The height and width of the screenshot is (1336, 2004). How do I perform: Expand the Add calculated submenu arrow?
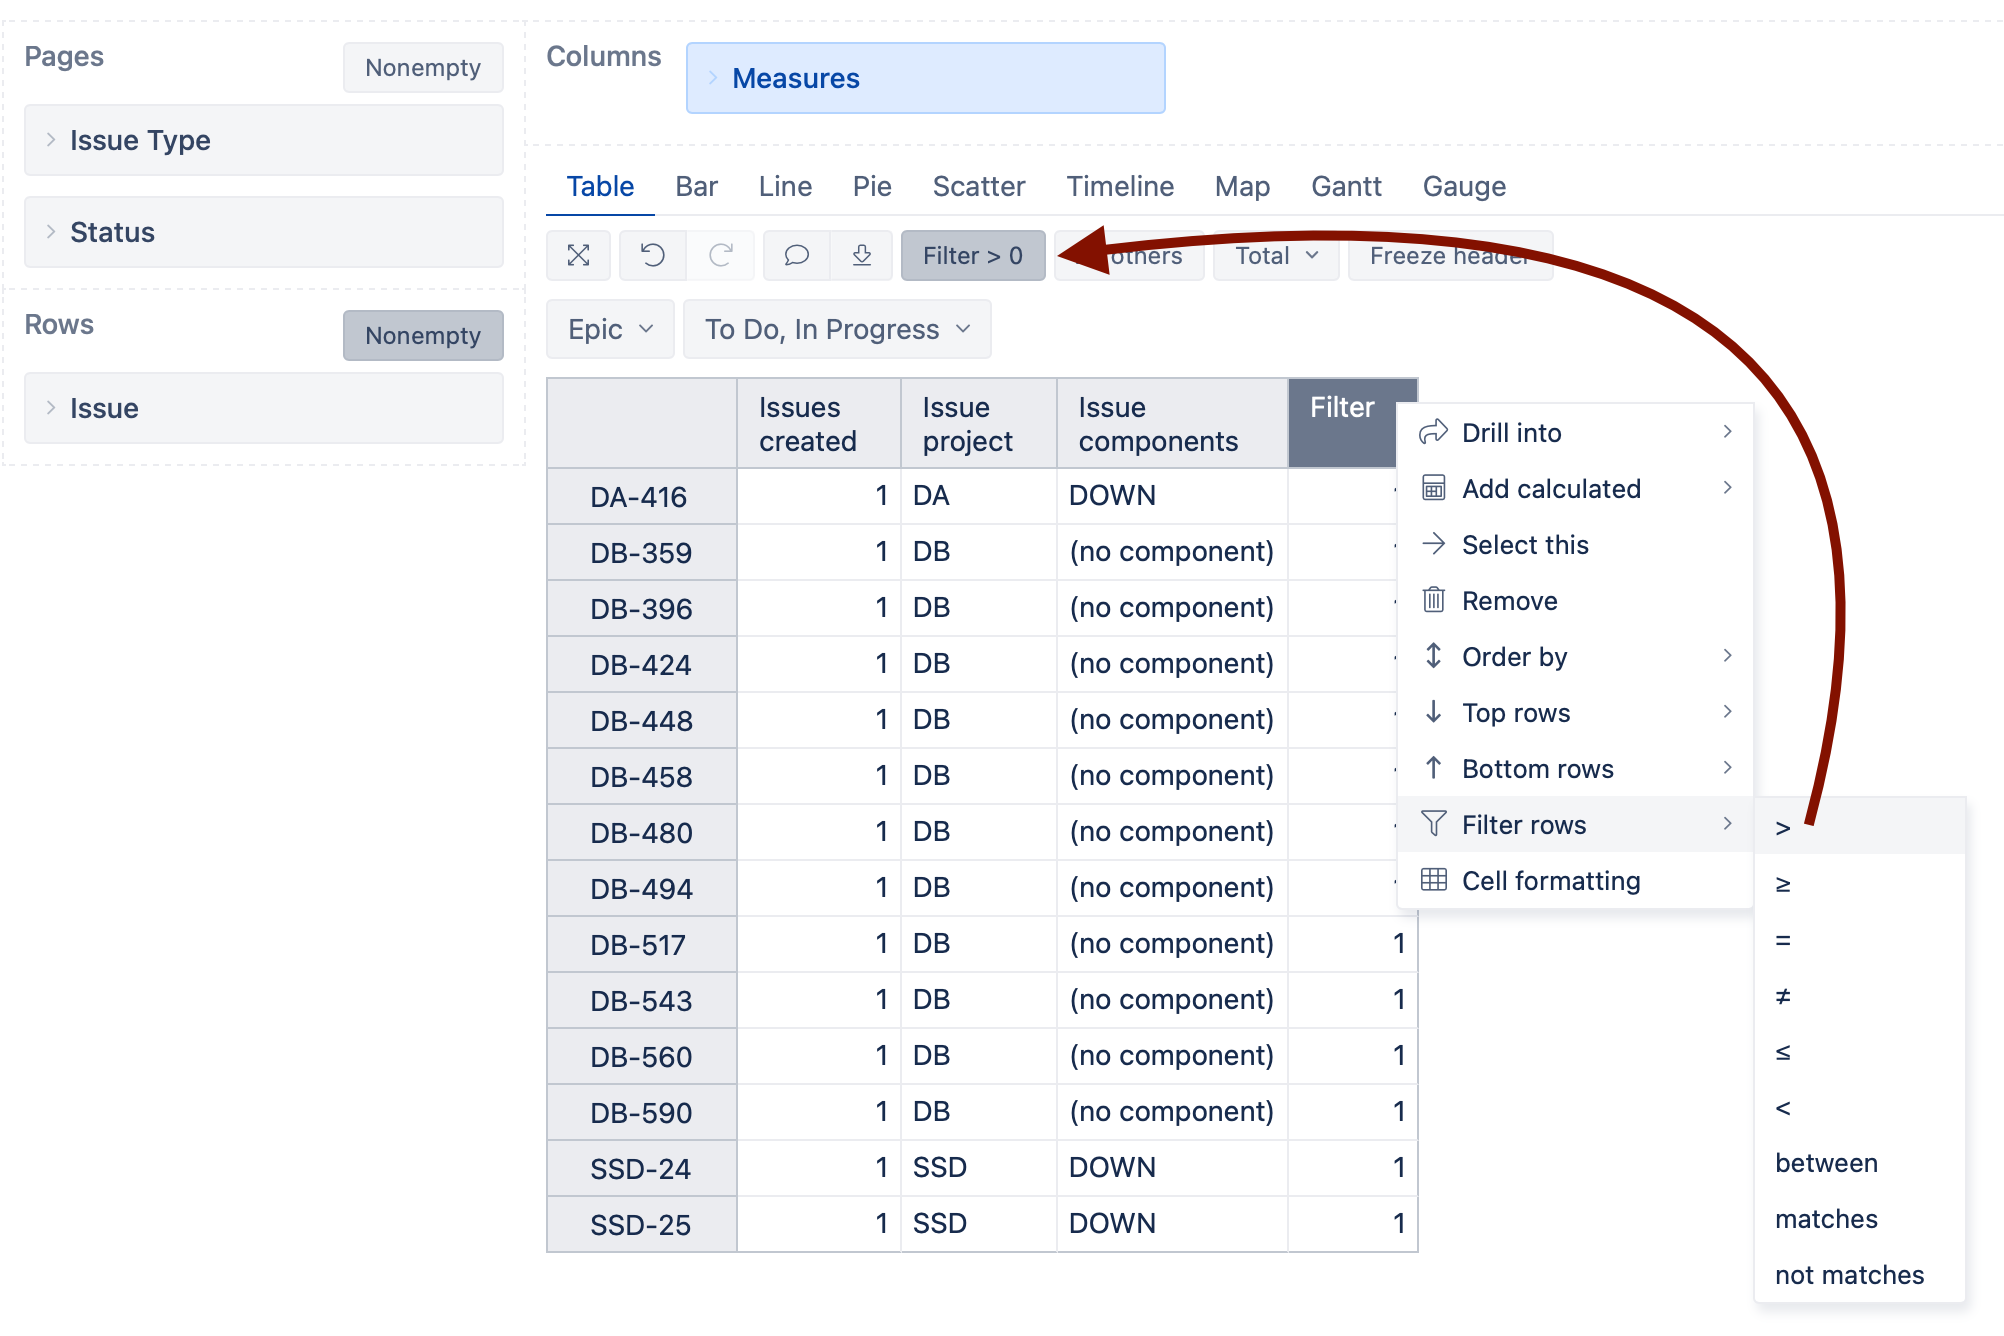pyautogui.click(x=1727, y=488)
